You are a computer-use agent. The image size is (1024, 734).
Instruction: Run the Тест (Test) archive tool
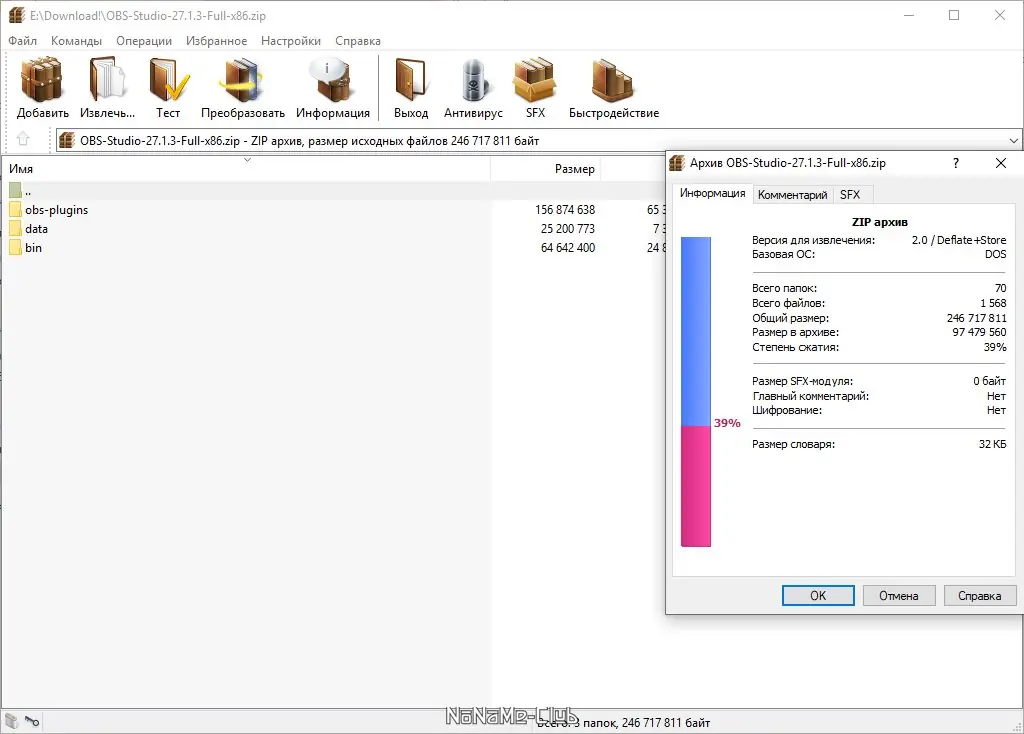[x=168, y=88]
